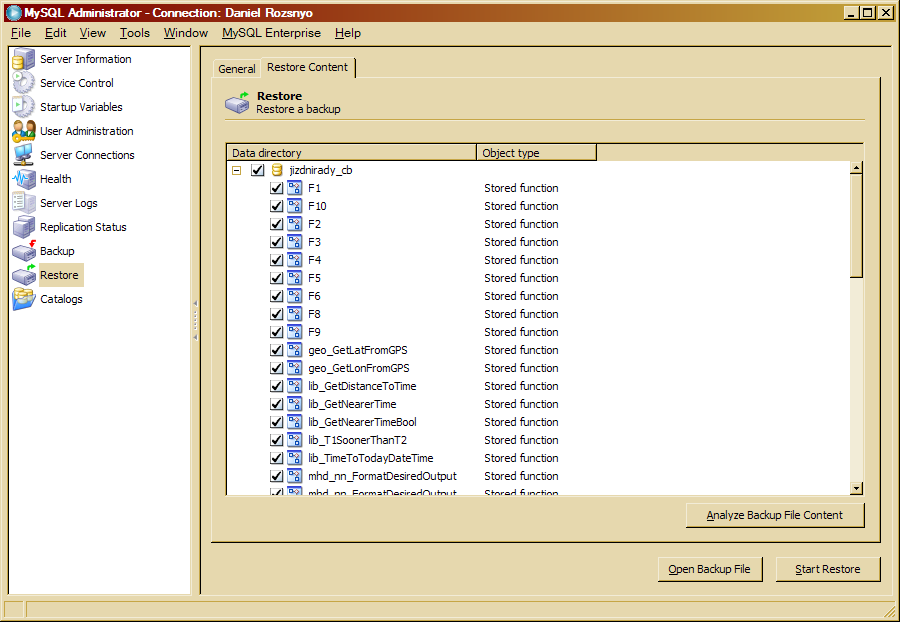Click the sidebar splitter collapse handle
900x622 pixels.
(195, 320)
